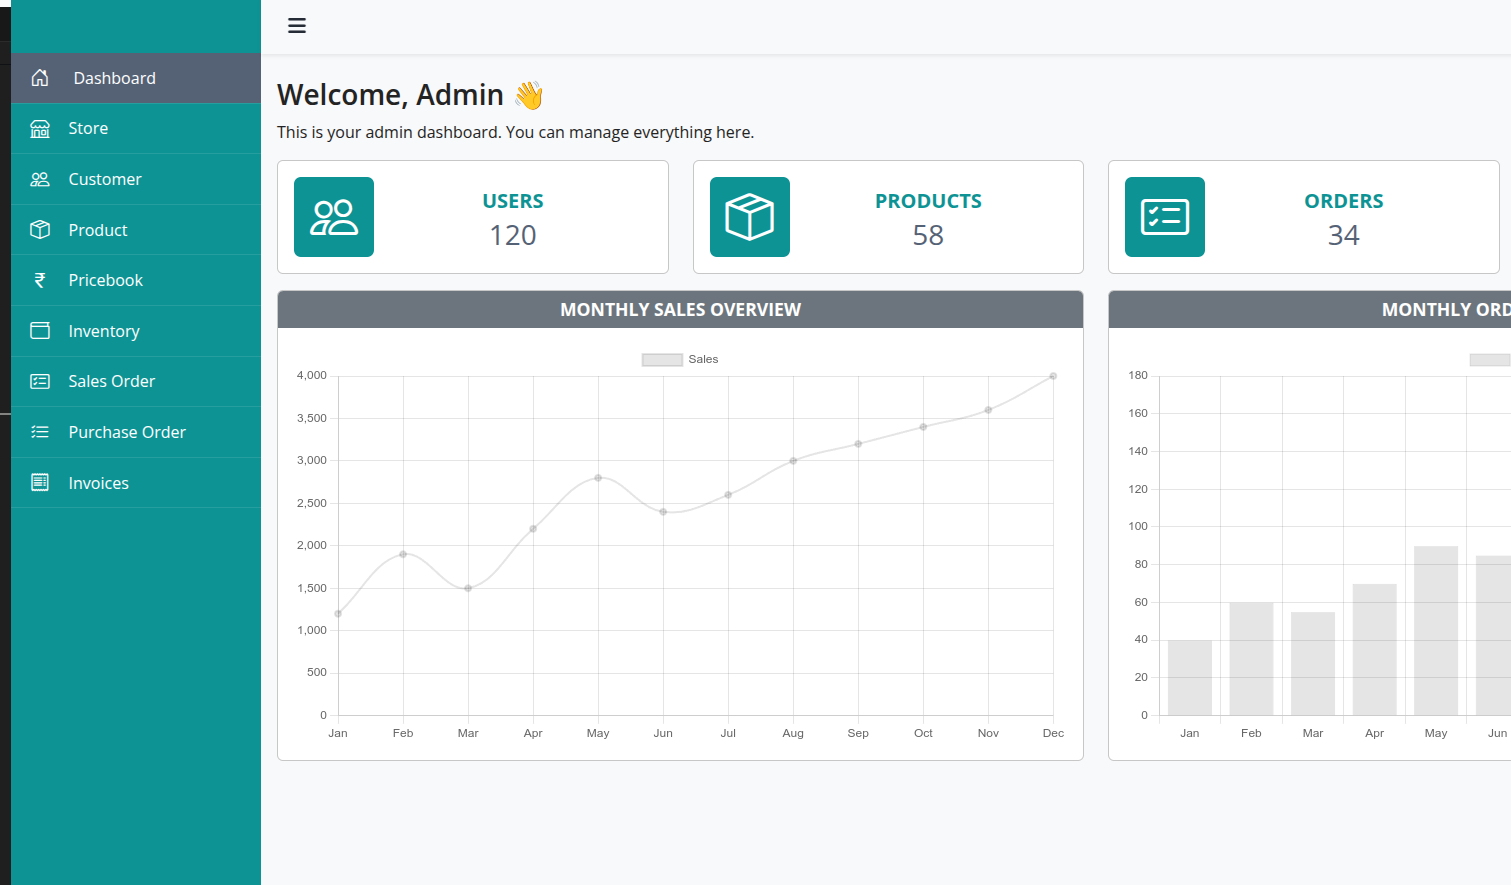The height and width of the screenshot is (885, 1511).
Task: Click the Monthly Sales Overview header
Action: [x=680, y=310]
